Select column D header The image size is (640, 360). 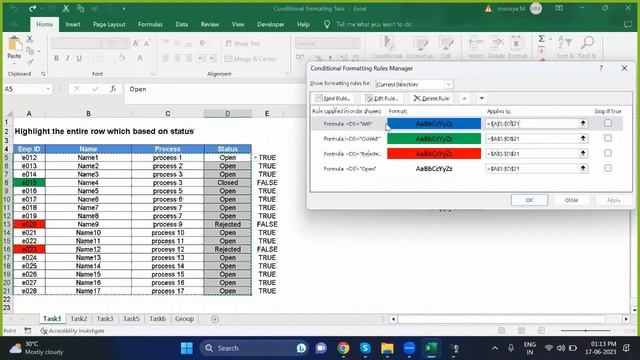coord(228,113)
